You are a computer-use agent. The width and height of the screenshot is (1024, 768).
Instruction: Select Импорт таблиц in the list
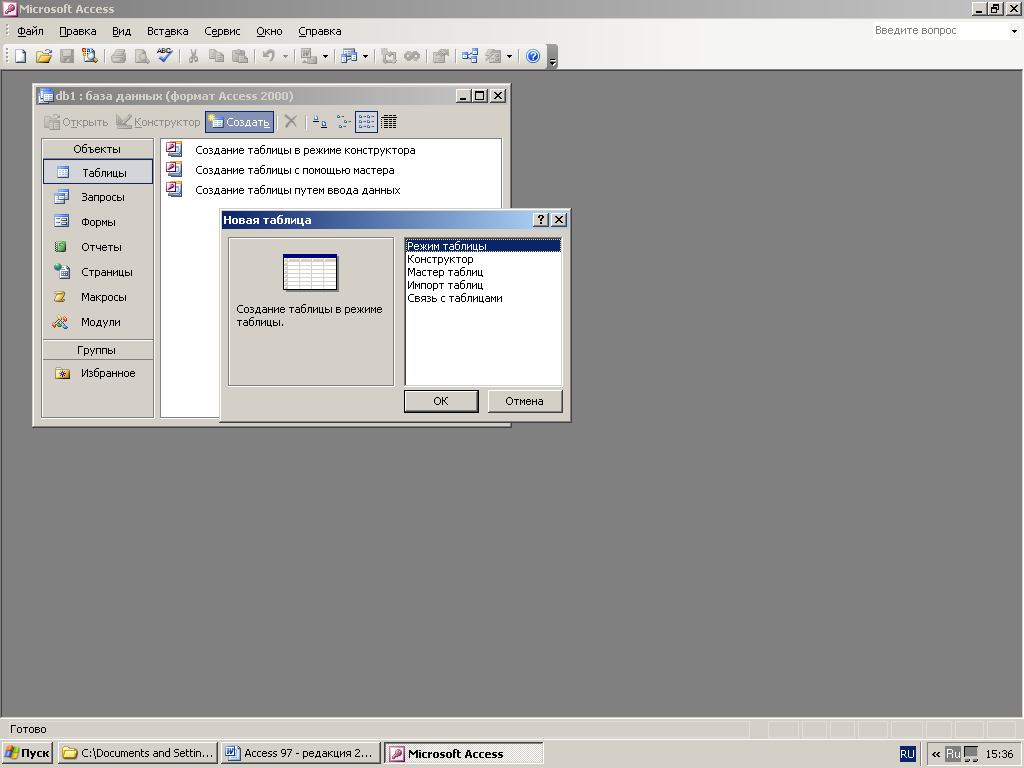[x=483, y=285]
